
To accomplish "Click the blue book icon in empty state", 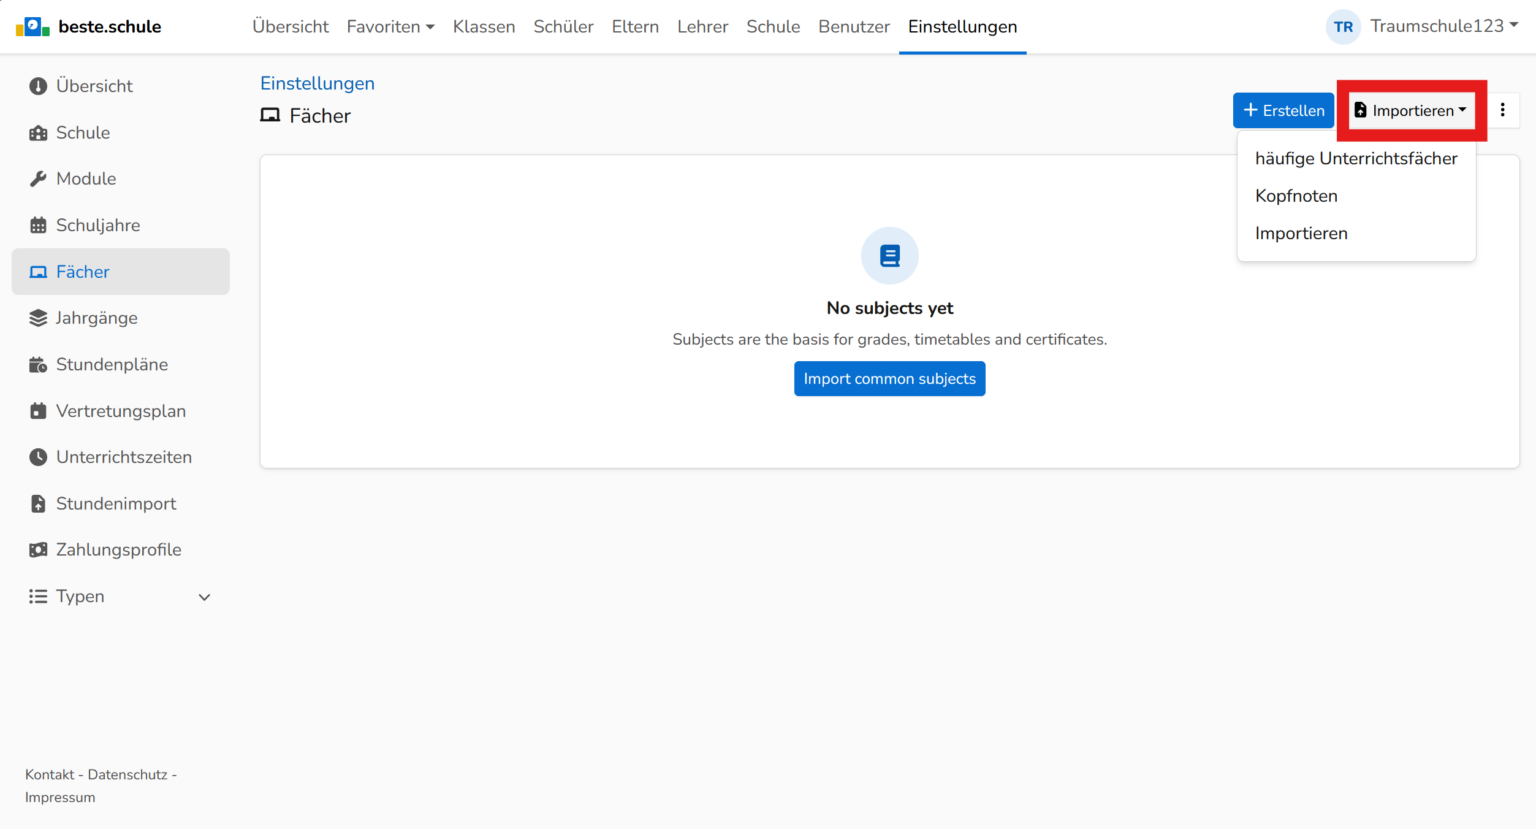I will (x=890, y=256).
